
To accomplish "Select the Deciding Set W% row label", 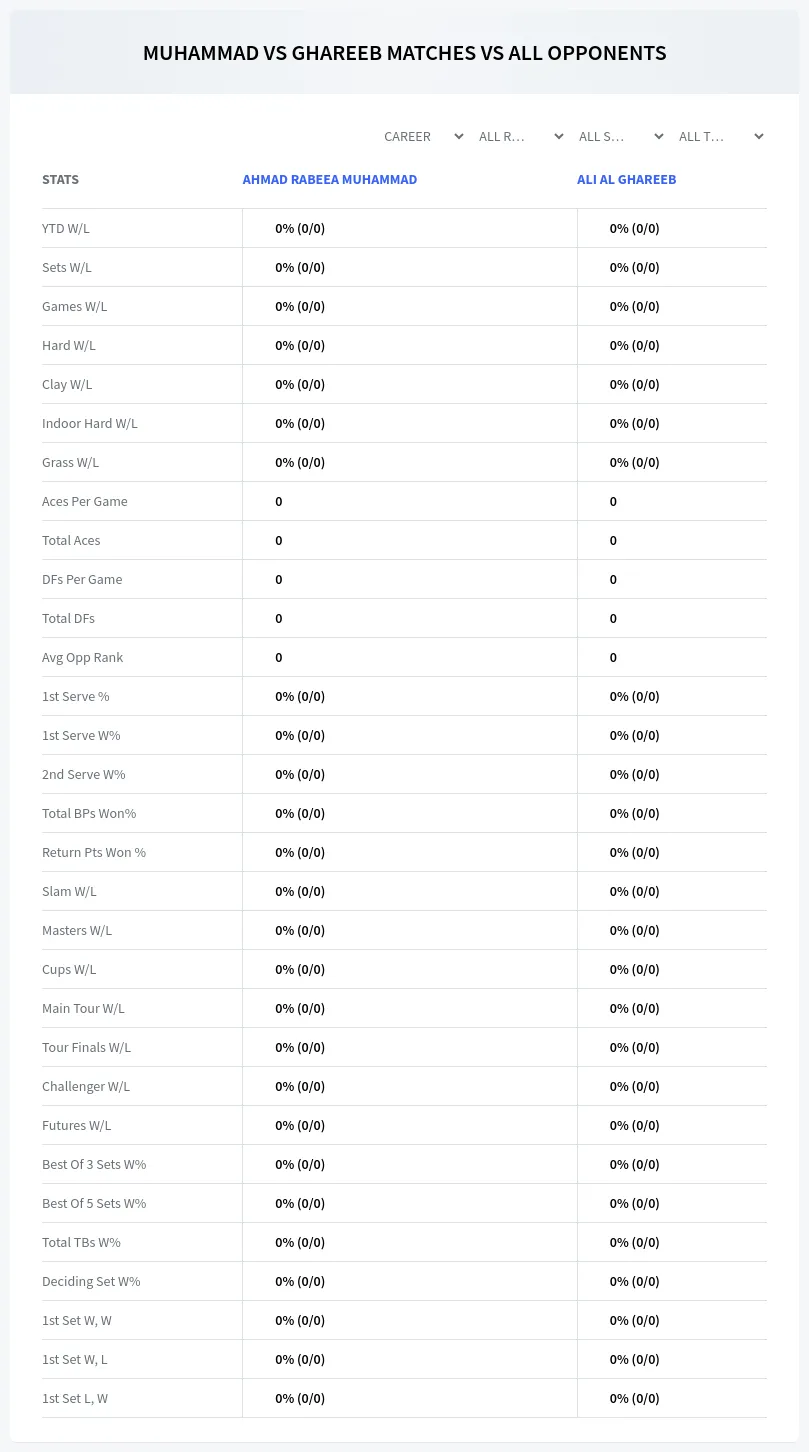I will pos(91,1281).
